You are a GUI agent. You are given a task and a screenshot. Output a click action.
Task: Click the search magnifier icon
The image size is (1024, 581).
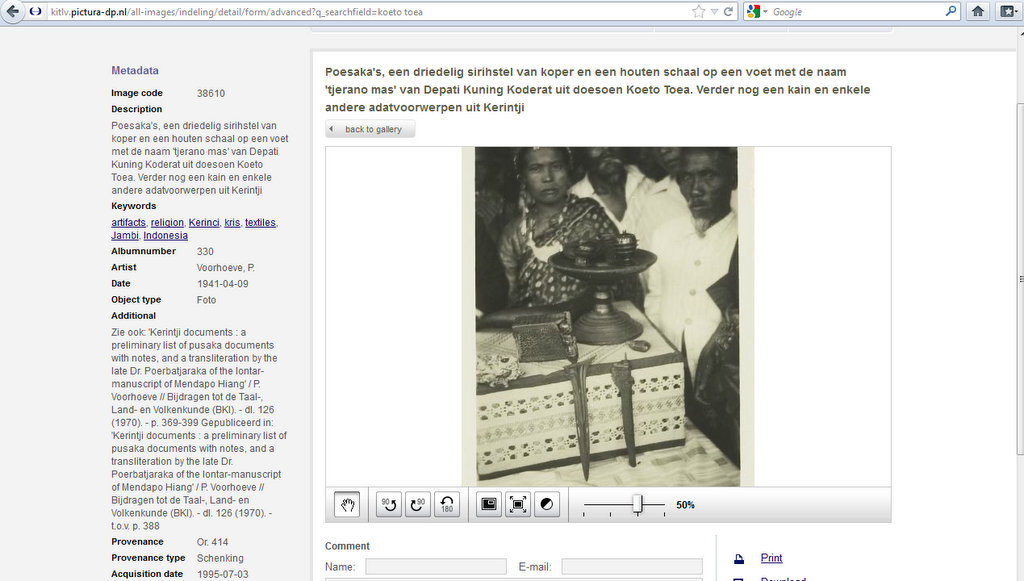click(951, 11)
